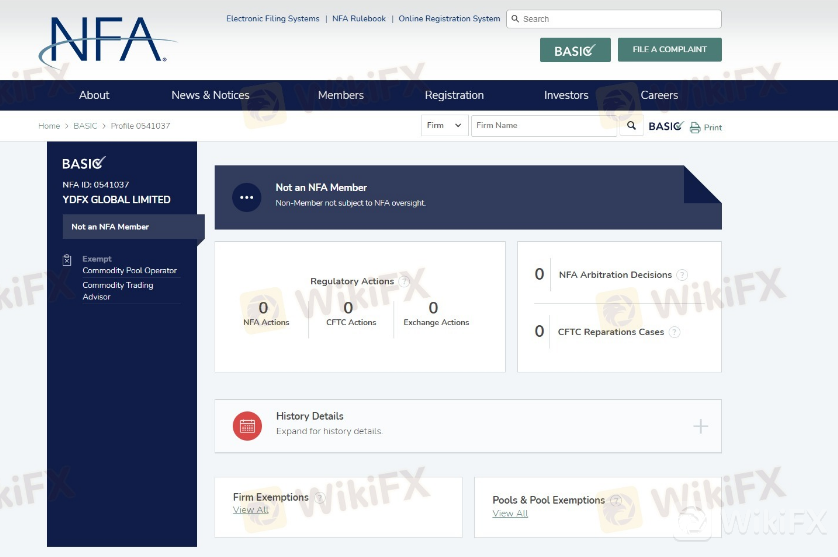The height and width of the screenshot is (557, 838).
Task: Click help icon next to Firm Exemptions
Action: point(320,498)
